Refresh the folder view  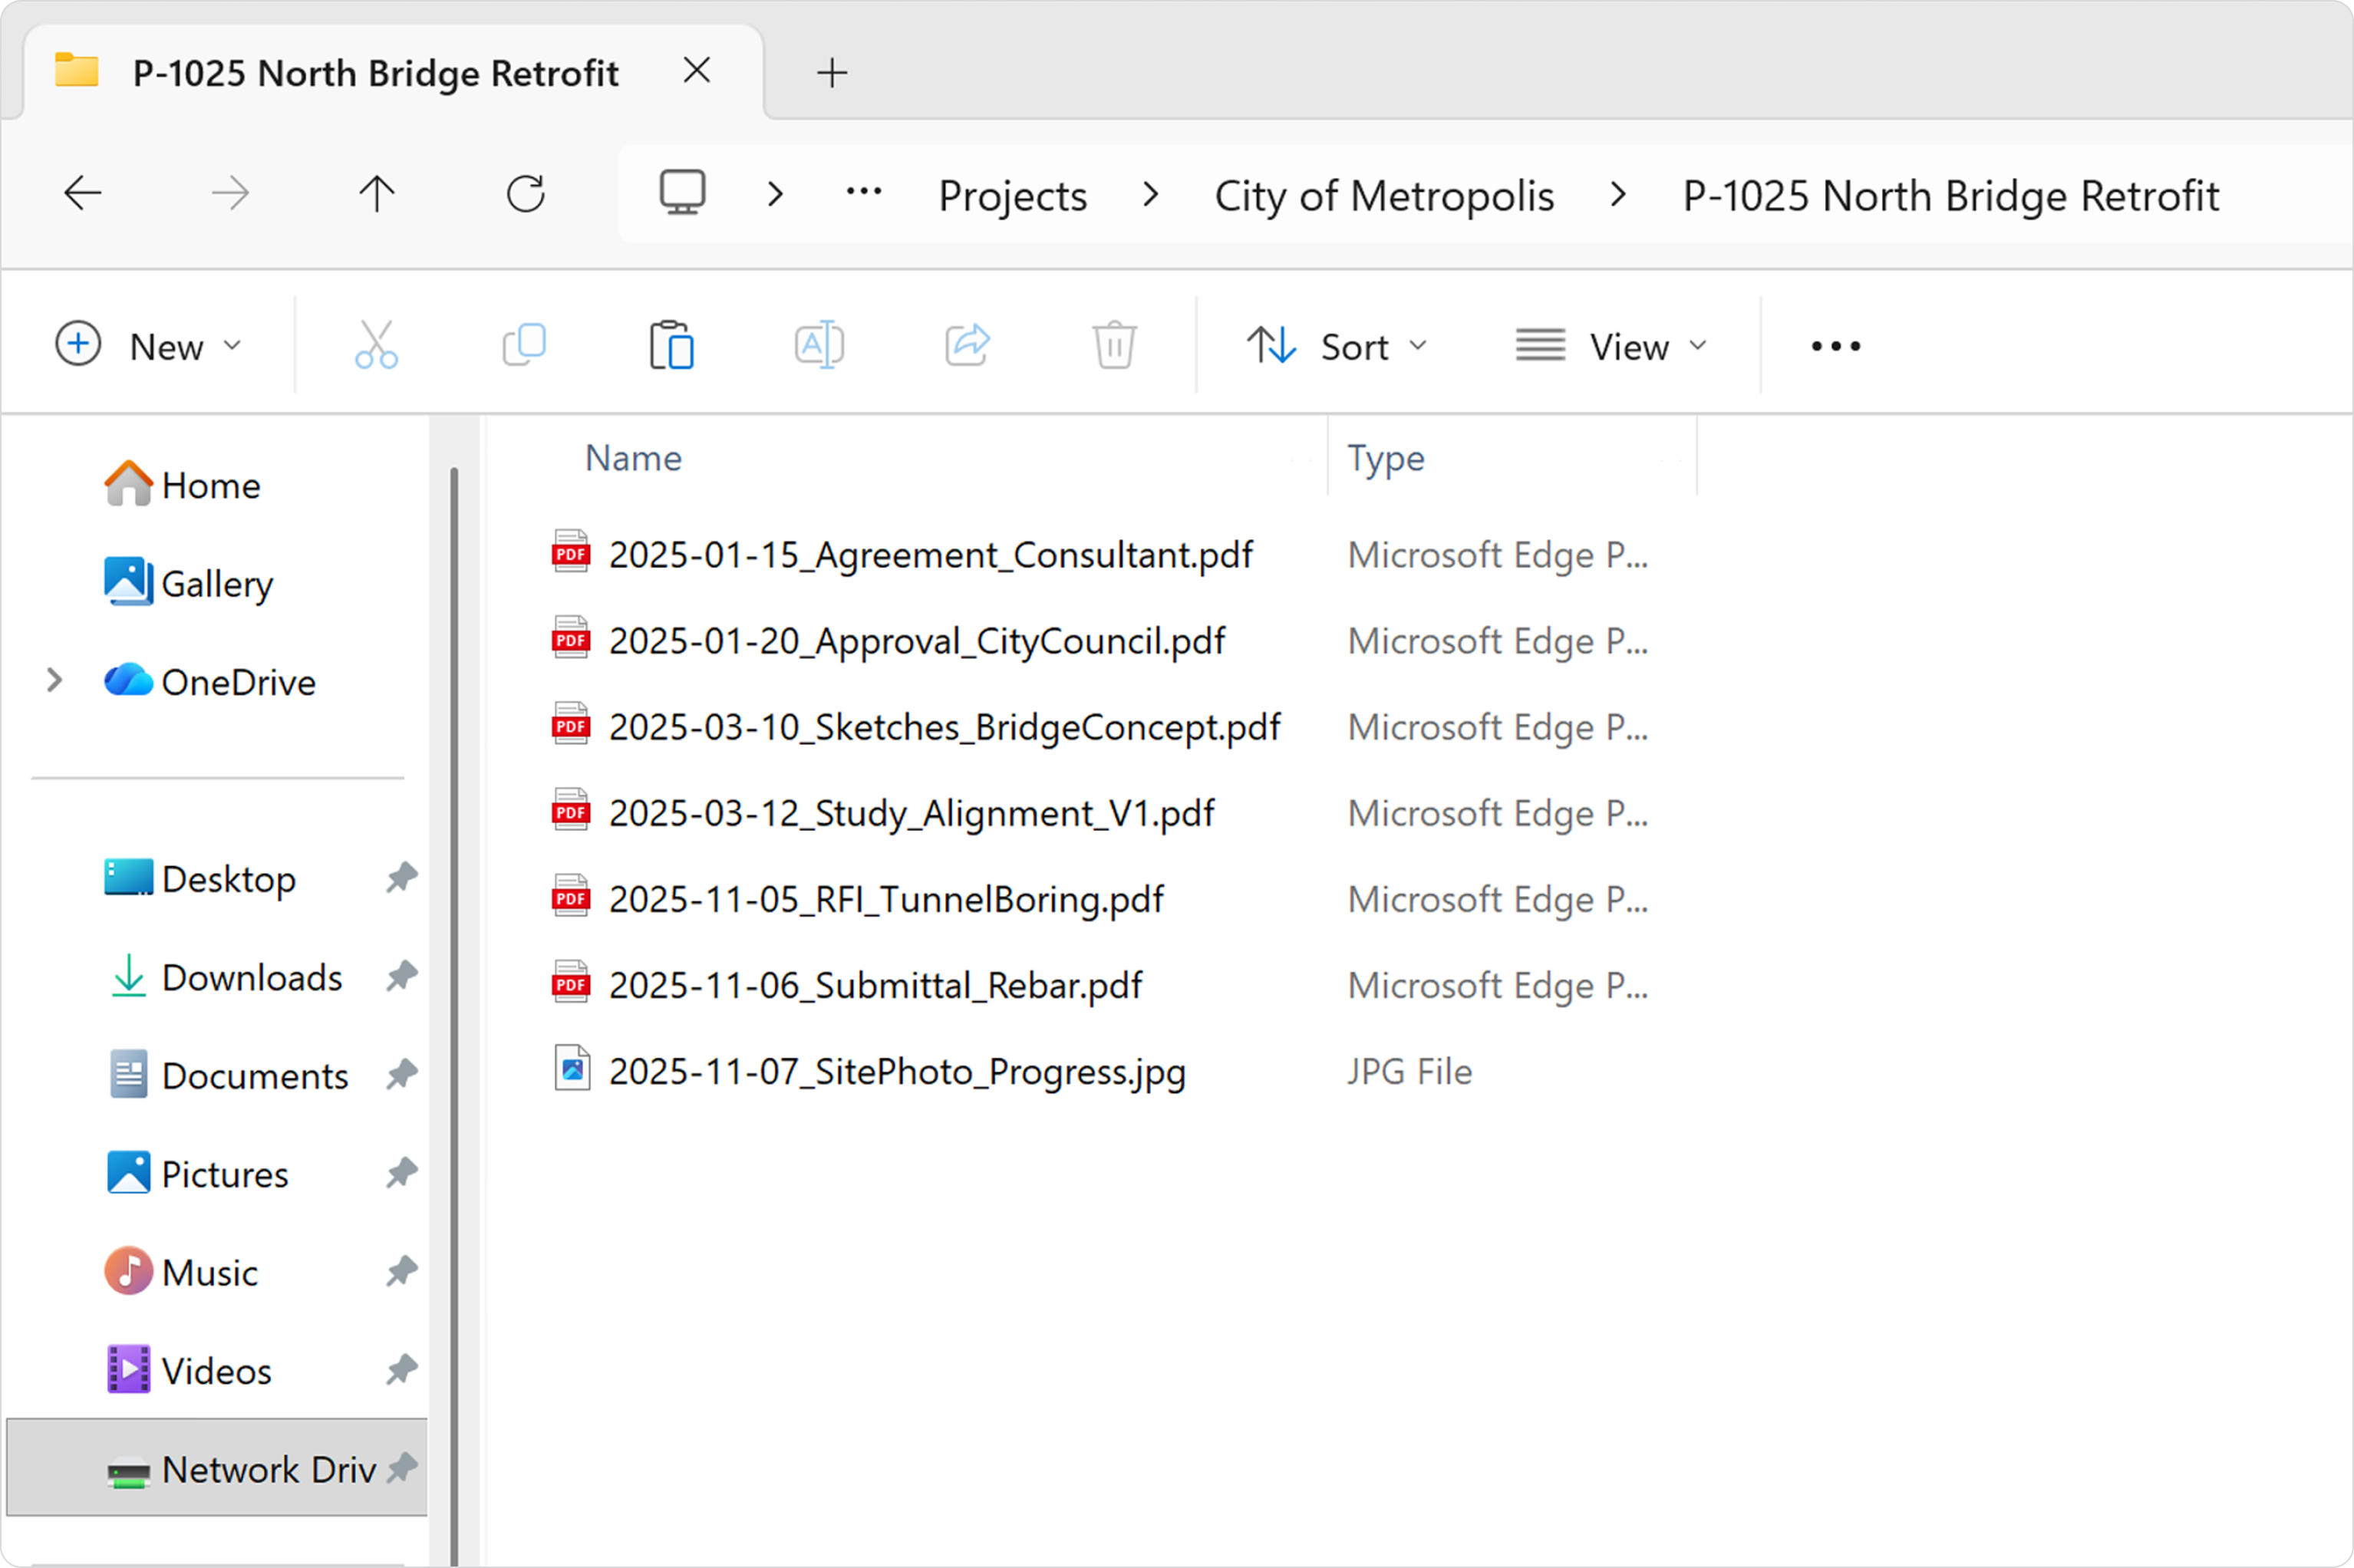point(526,194)
